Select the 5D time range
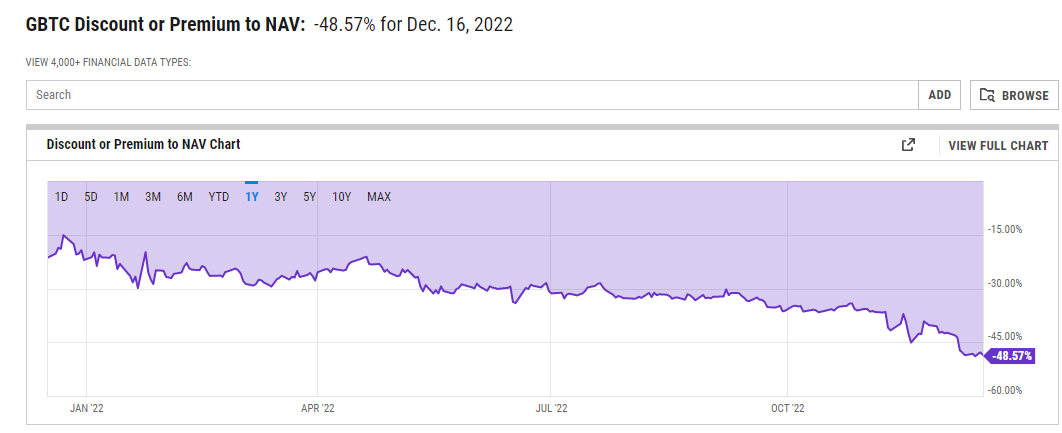Screen dimensions: 1062x433 pos(91,197)
